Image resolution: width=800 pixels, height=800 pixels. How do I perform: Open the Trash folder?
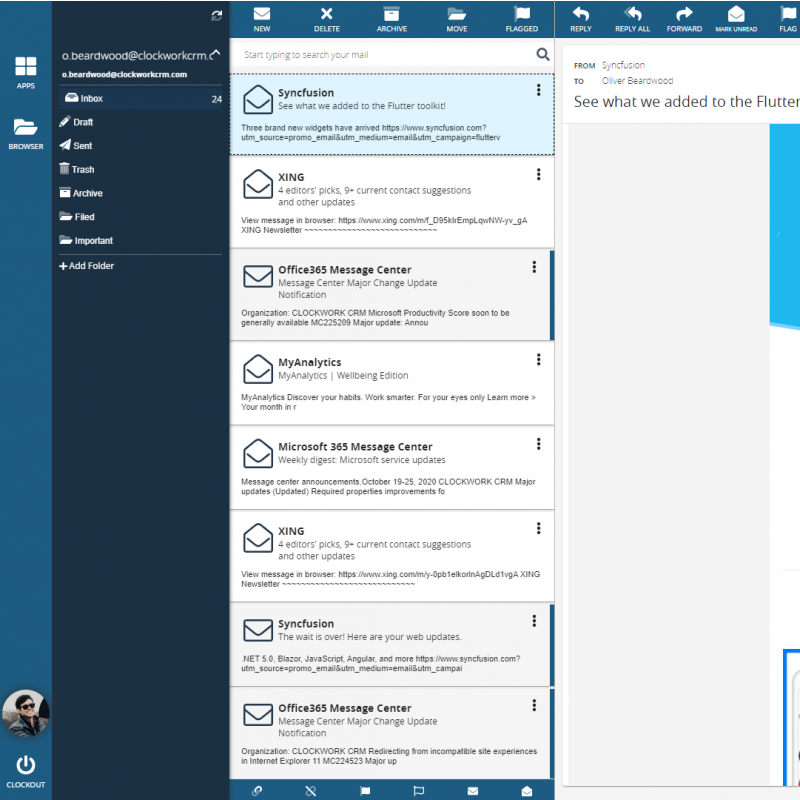77,169
